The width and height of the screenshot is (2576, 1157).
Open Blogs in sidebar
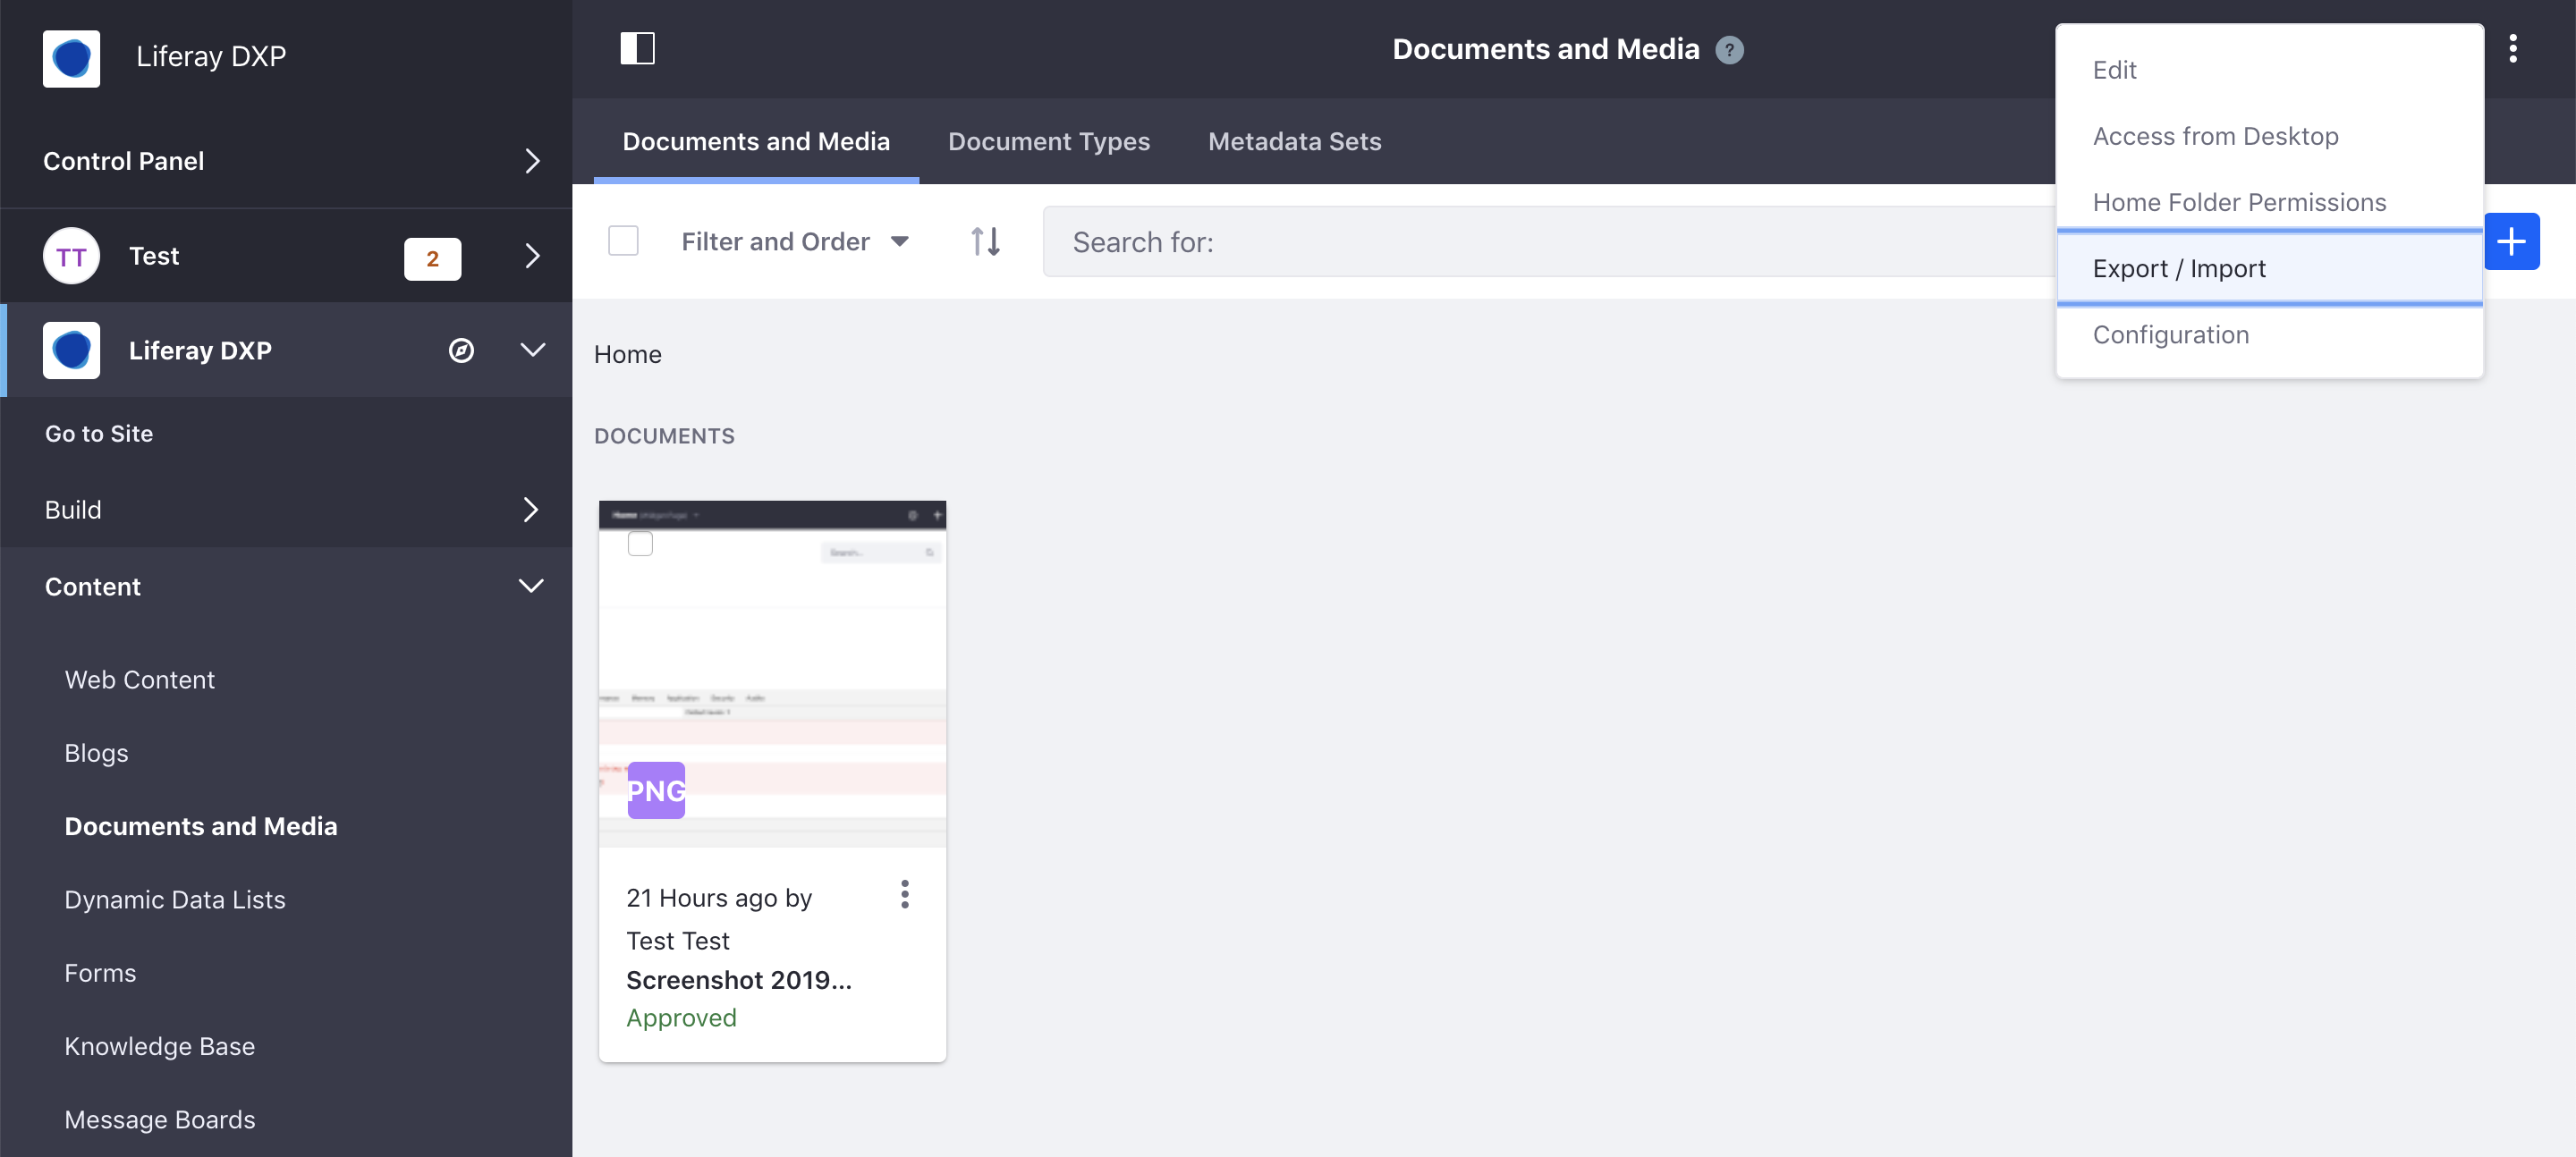pyautogui.click(x=96, y=753)
